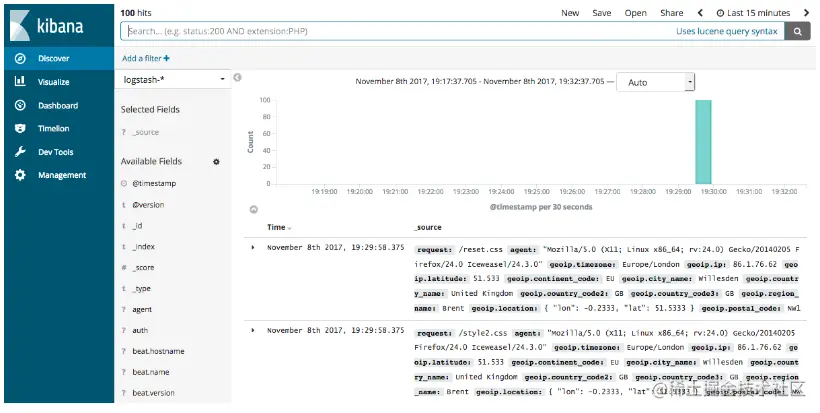
Task: Select the beat.name field
Action: click(151, 372)
